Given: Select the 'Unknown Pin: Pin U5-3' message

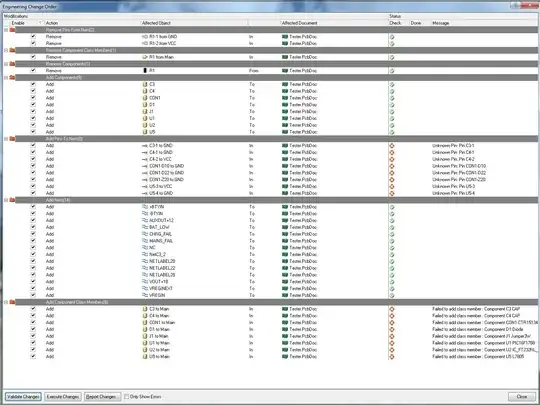Looking at the screenshot, I should [454, 186].
